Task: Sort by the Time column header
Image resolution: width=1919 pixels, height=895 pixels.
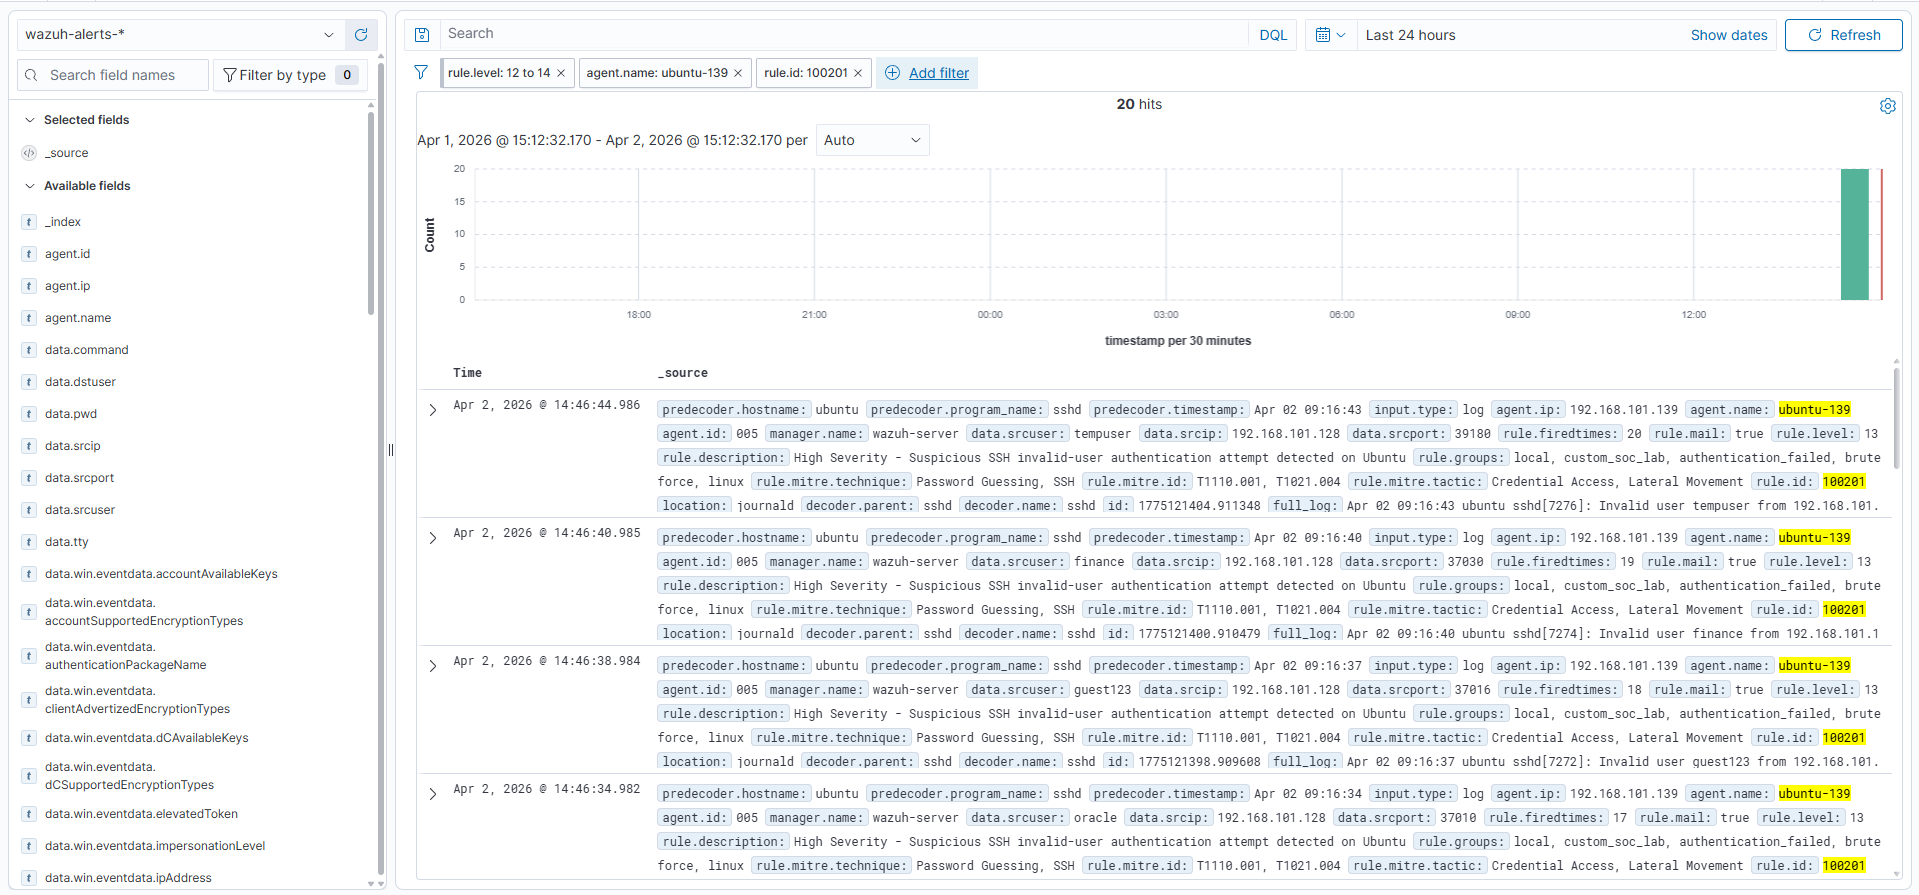Action: tap(467, 373)
